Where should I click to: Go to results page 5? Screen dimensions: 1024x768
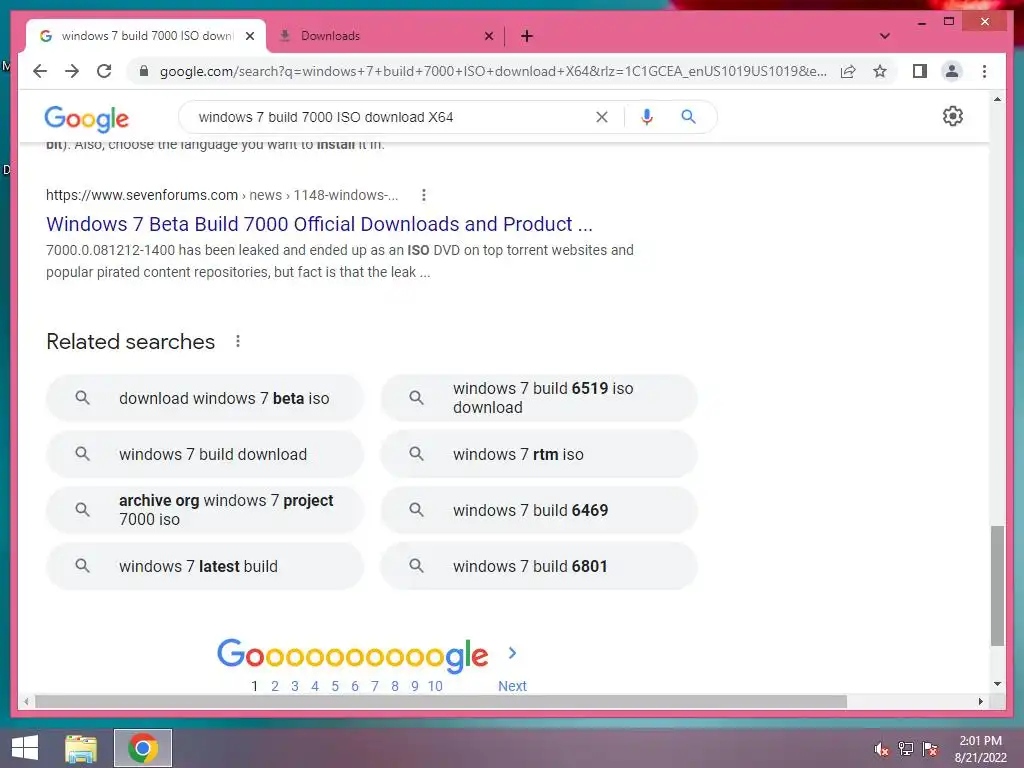pyautogui.click(x=335, y=686)
